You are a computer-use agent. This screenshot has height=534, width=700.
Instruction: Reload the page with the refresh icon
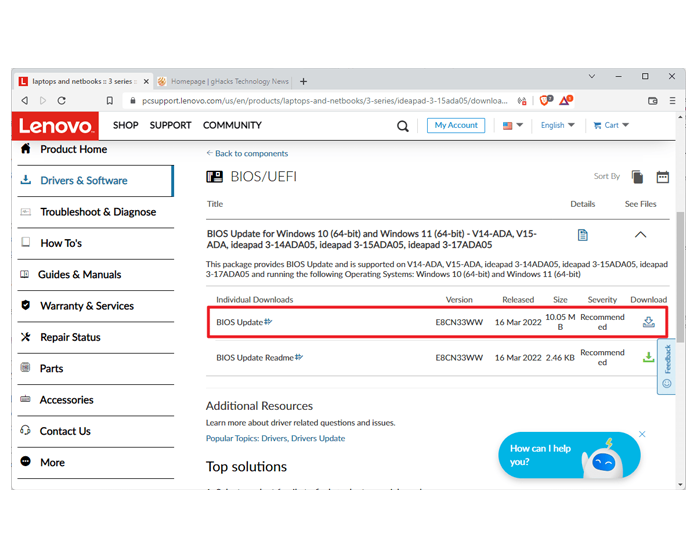(62, 100)
